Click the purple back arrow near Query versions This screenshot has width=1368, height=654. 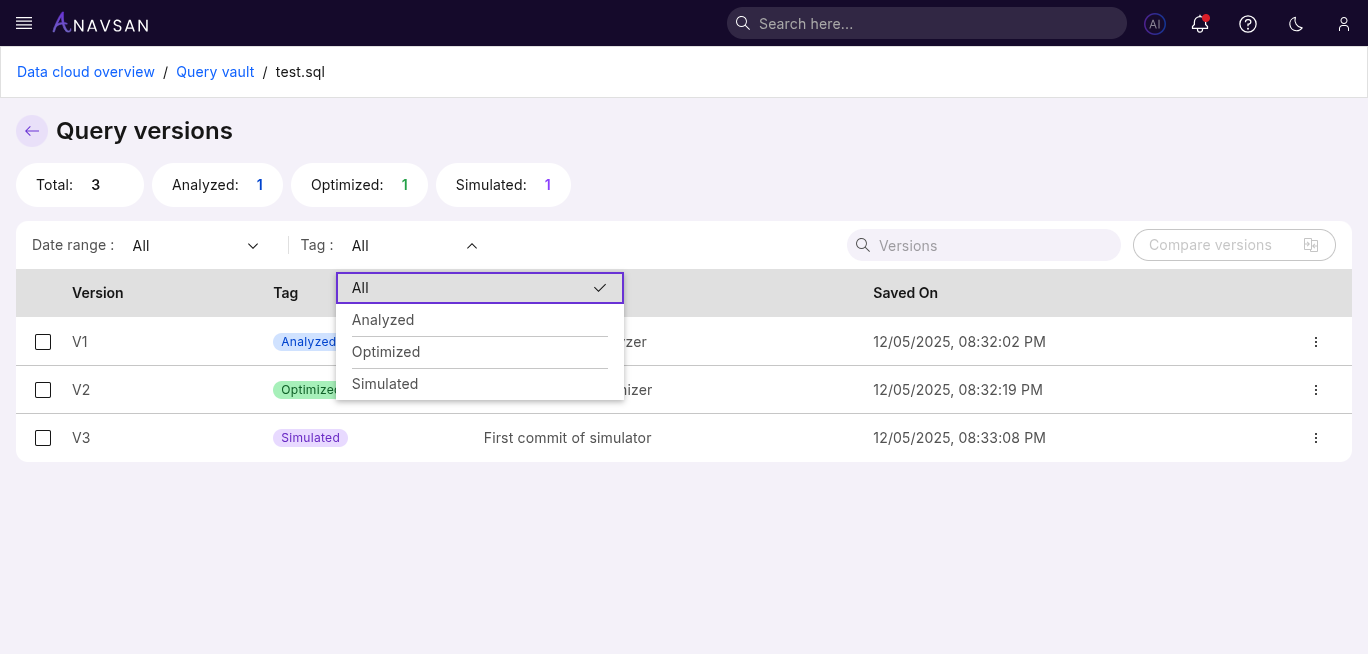(x=31, y=131)
